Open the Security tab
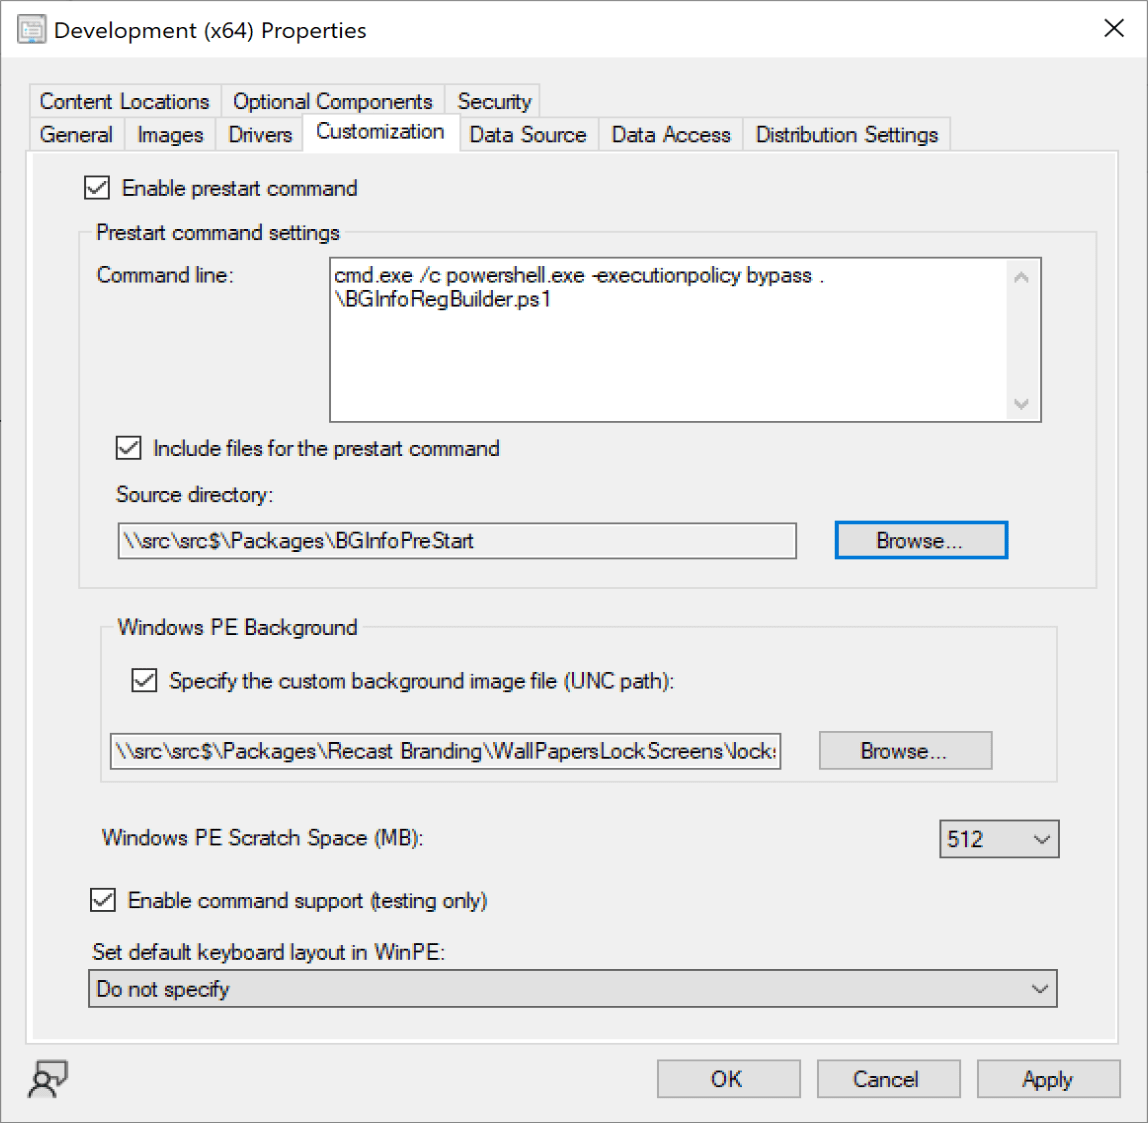Viewport: 1148px width, 1123px height. 494,102
